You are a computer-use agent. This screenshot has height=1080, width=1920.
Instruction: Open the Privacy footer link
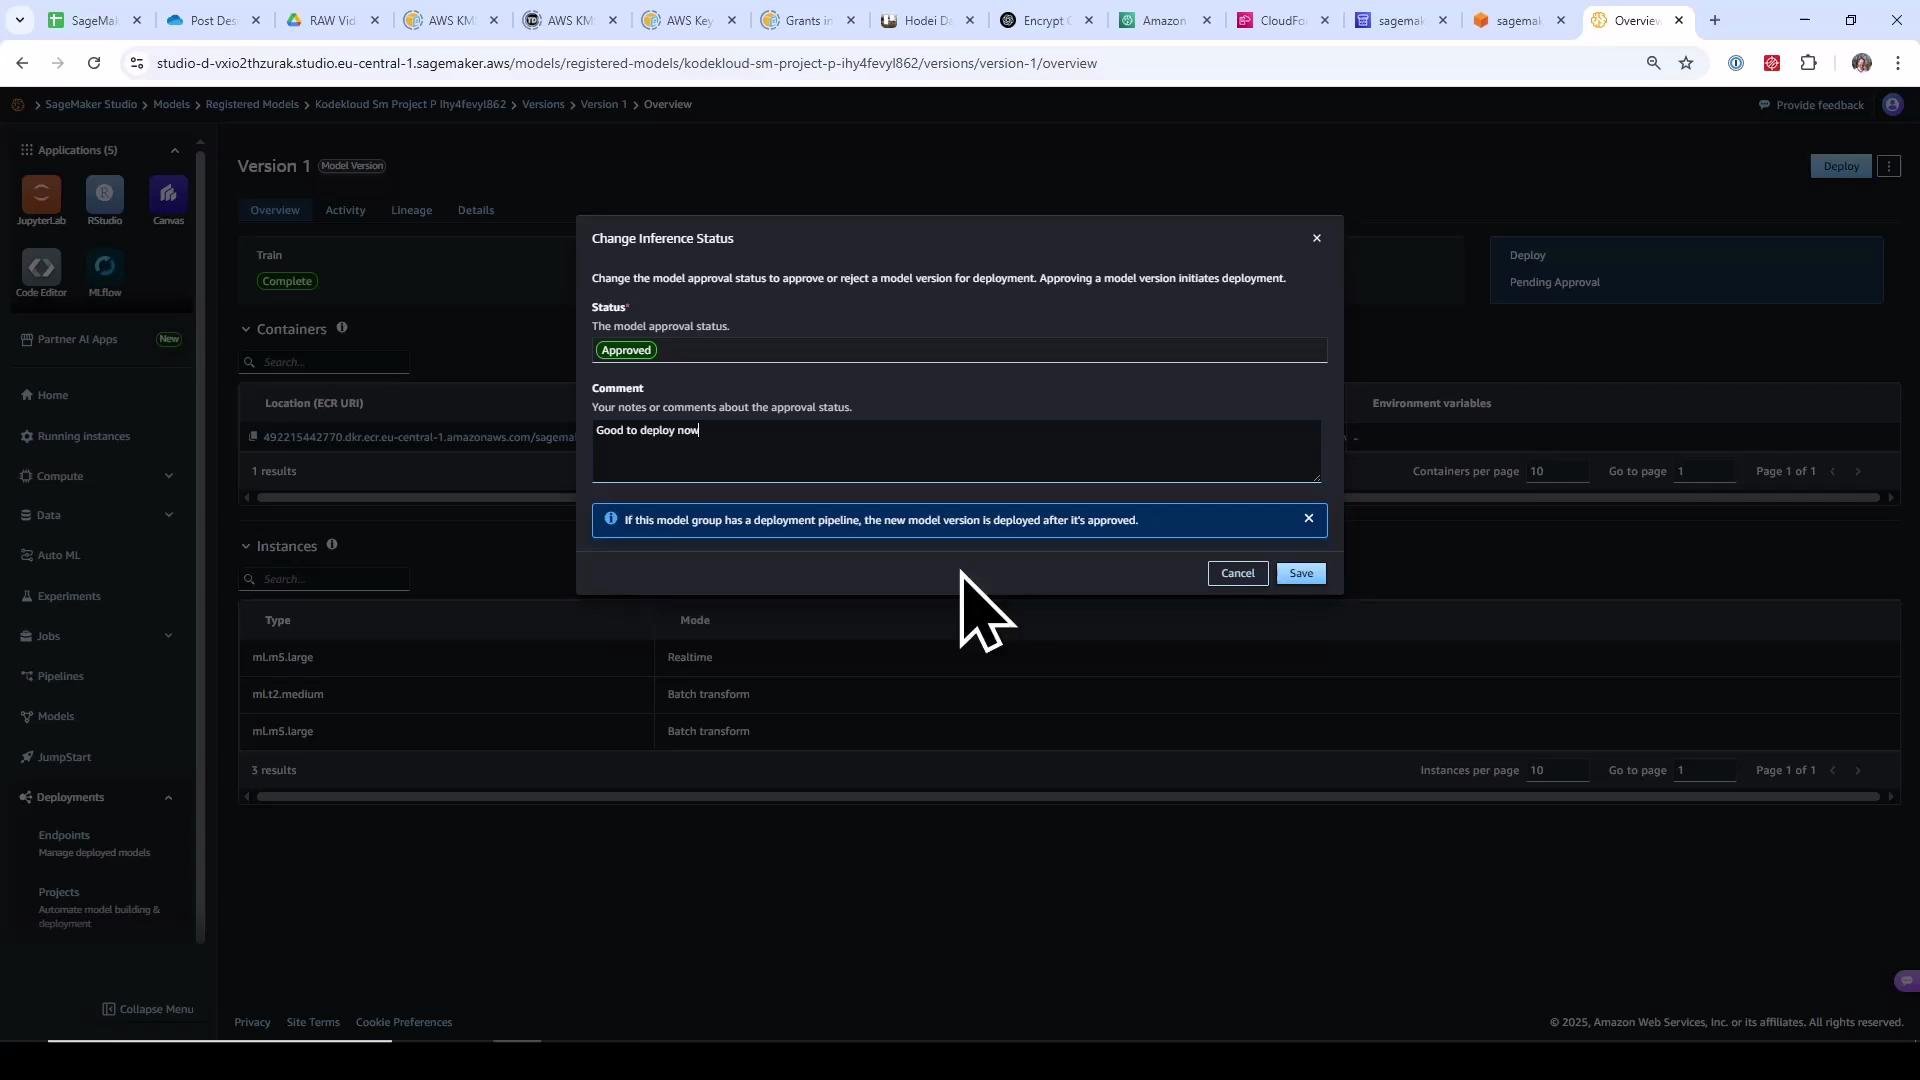(252, 1022)
